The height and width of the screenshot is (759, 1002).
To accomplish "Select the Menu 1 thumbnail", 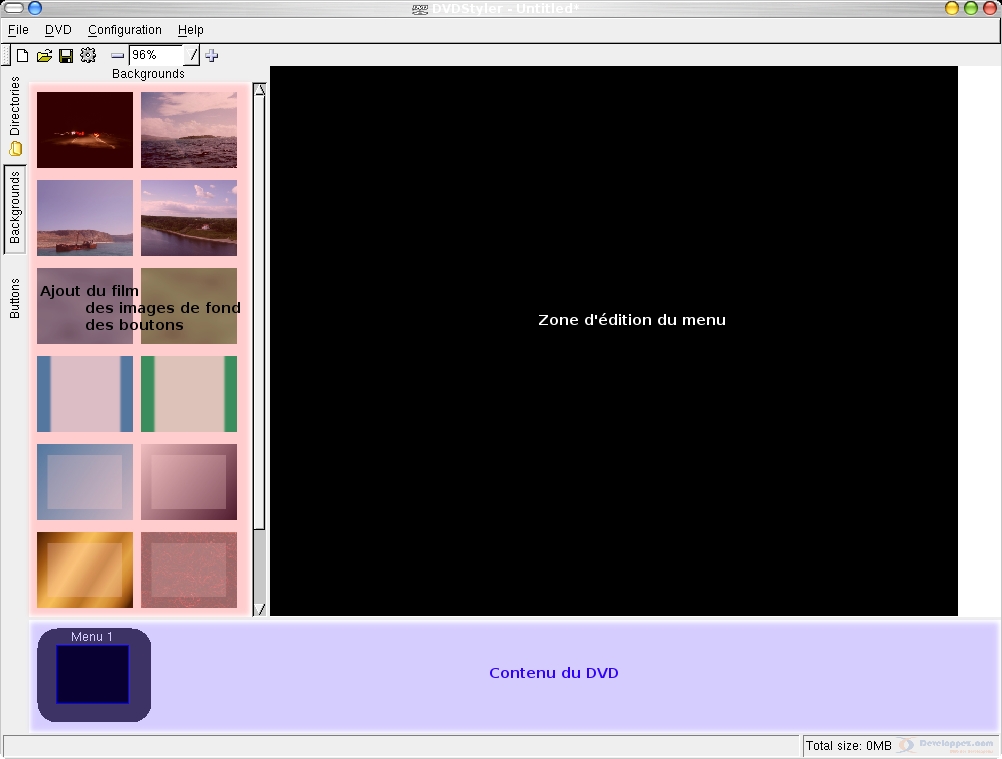I will tap(93, 674).
